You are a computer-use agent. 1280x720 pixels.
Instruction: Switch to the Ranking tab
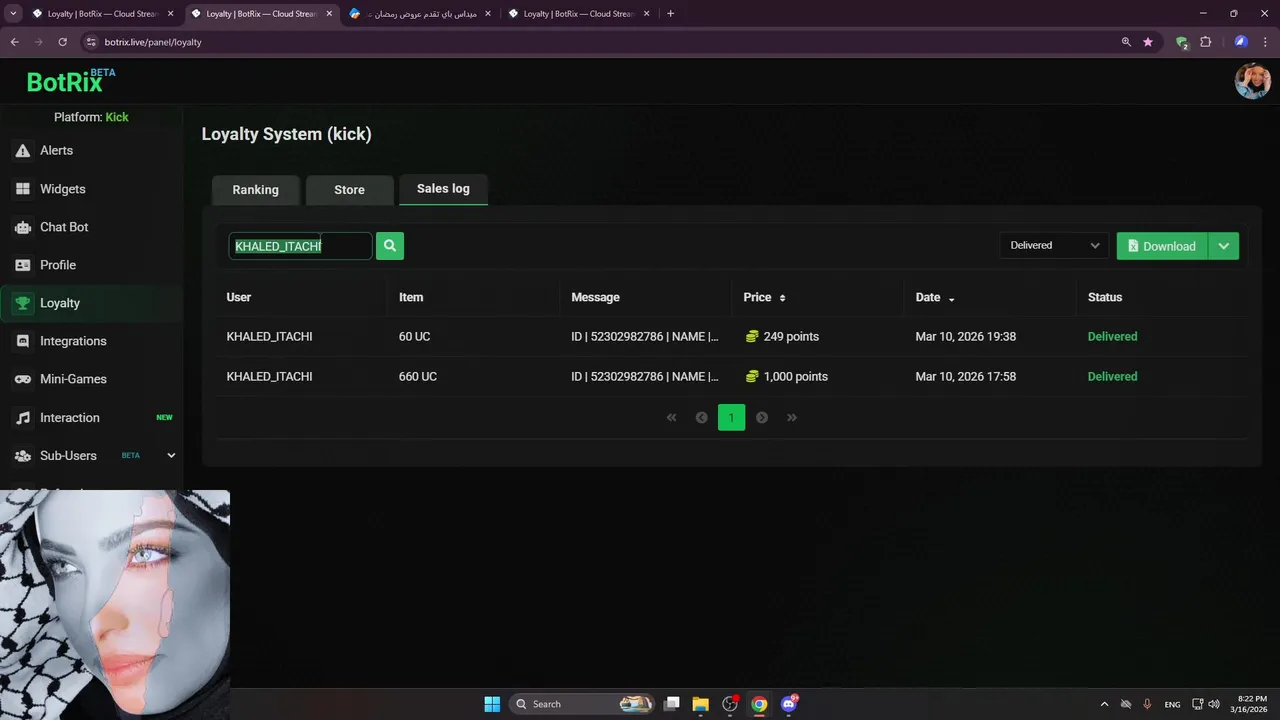[x=256, y=189]
